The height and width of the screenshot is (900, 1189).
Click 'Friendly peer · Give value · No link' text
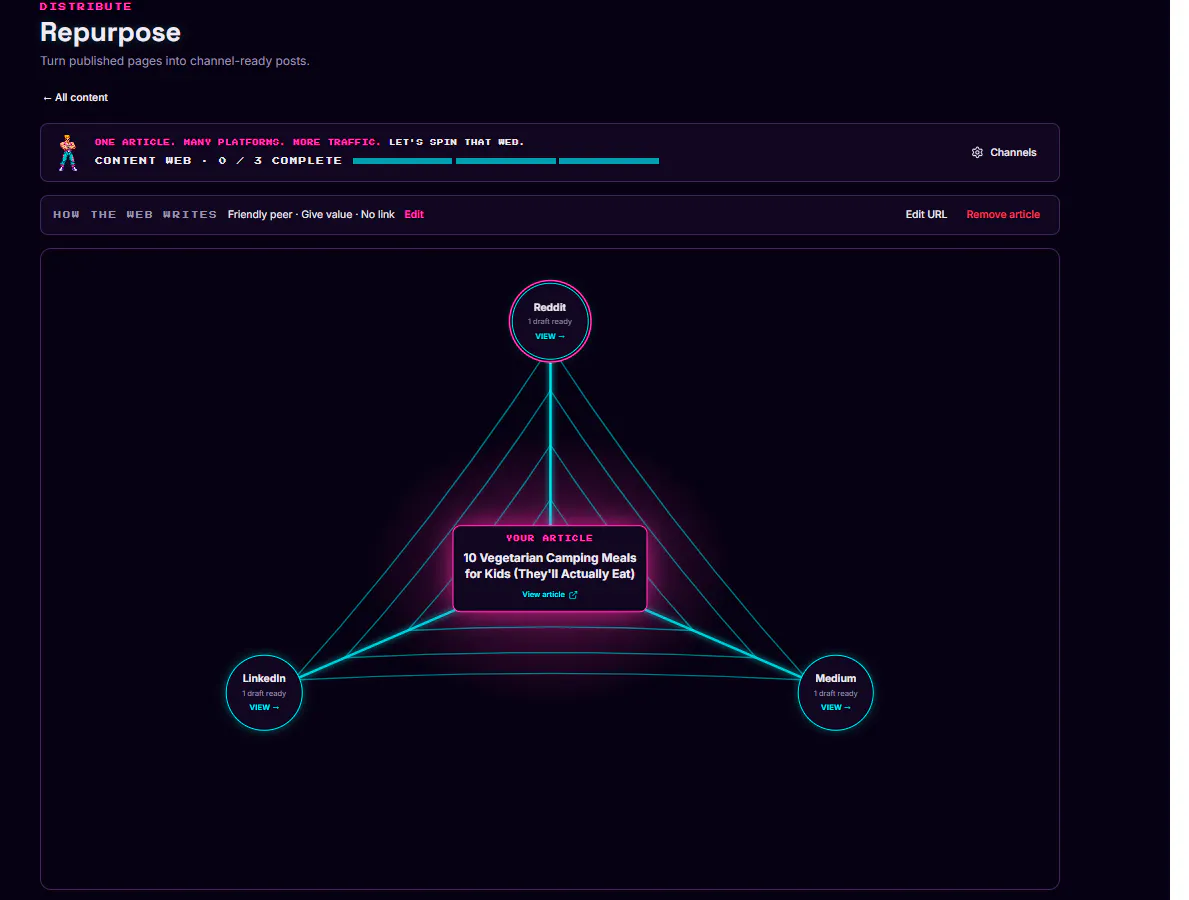[x=311, y=215]
